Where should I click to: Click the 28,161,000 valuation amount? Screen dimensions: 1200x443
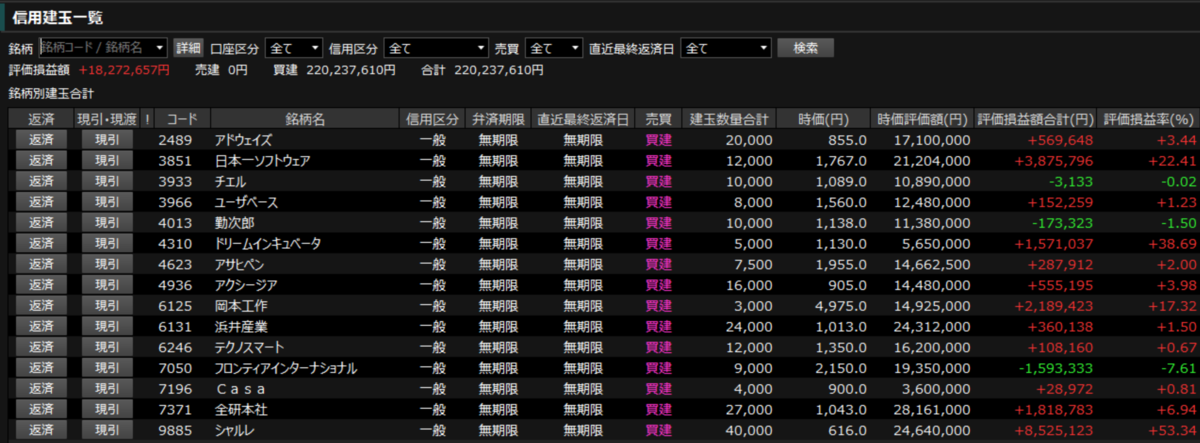pyautogui.click(x=930, y=409)
